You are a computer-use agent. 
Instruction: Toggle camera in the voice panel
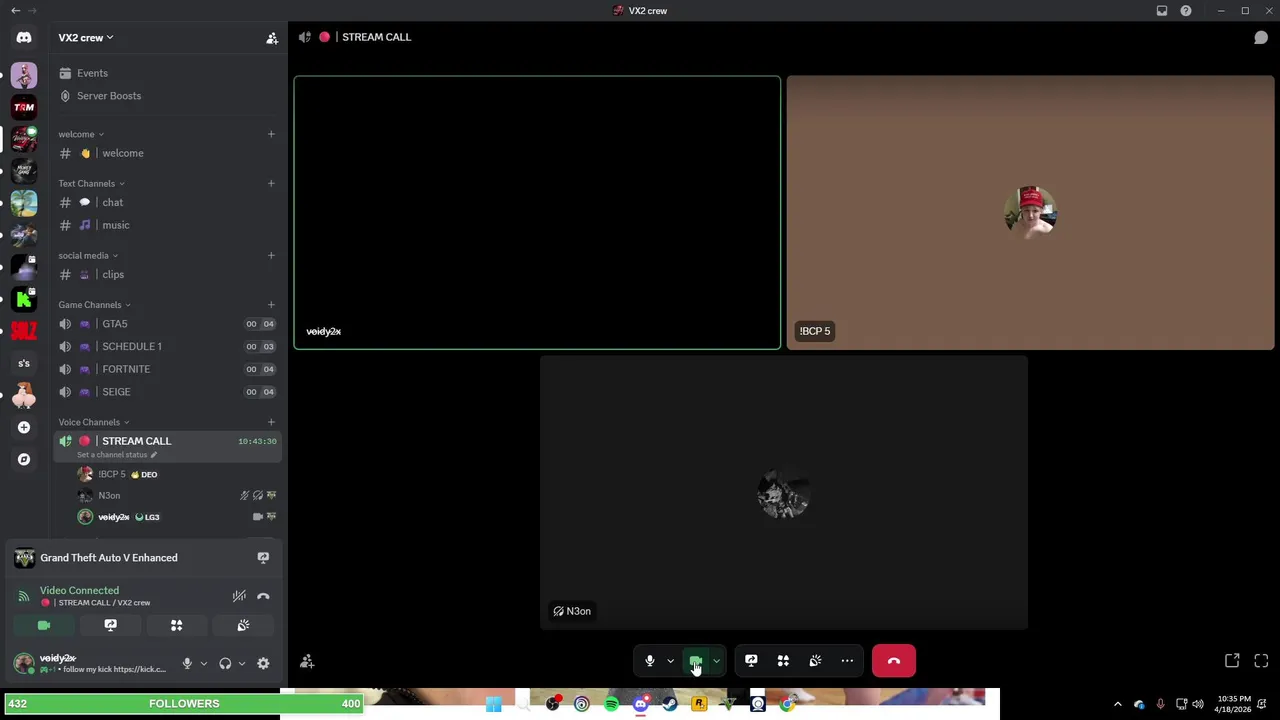(x=44, y=625)
